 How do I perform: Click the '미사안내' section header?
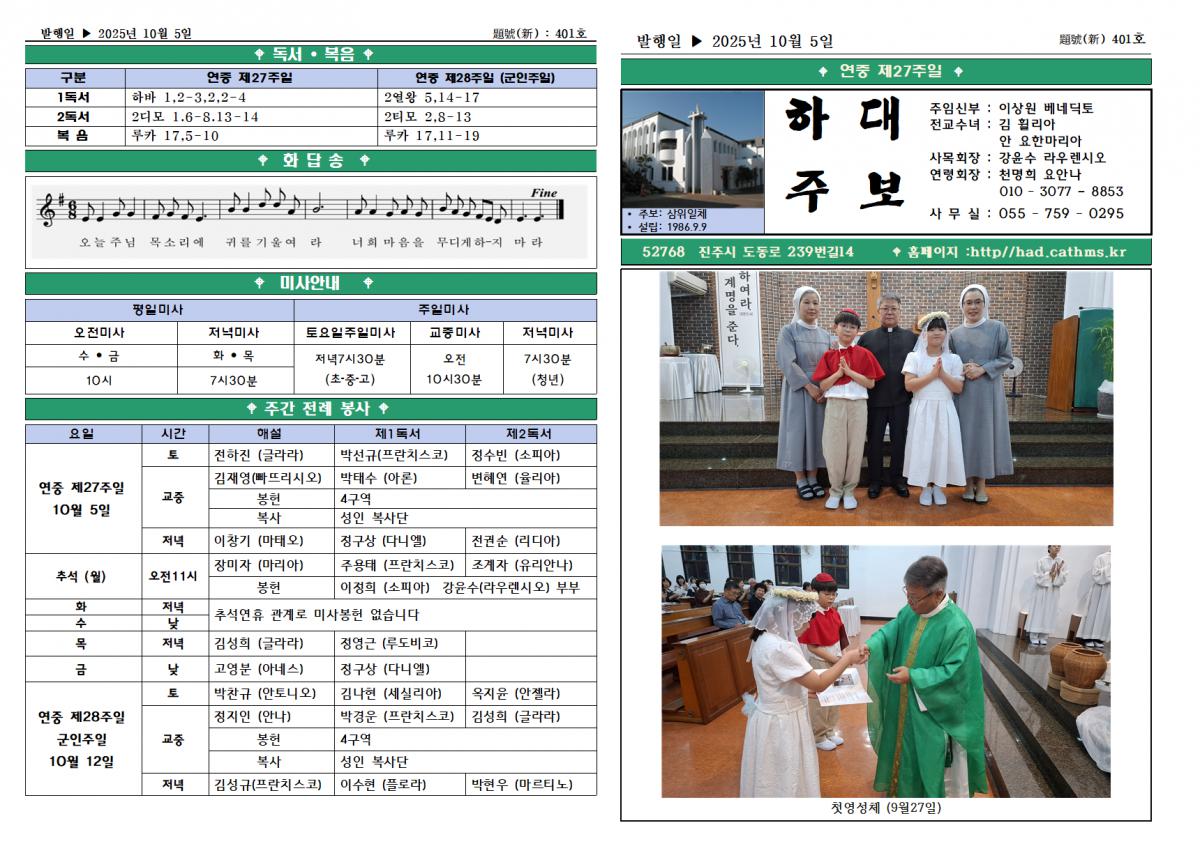311,284
